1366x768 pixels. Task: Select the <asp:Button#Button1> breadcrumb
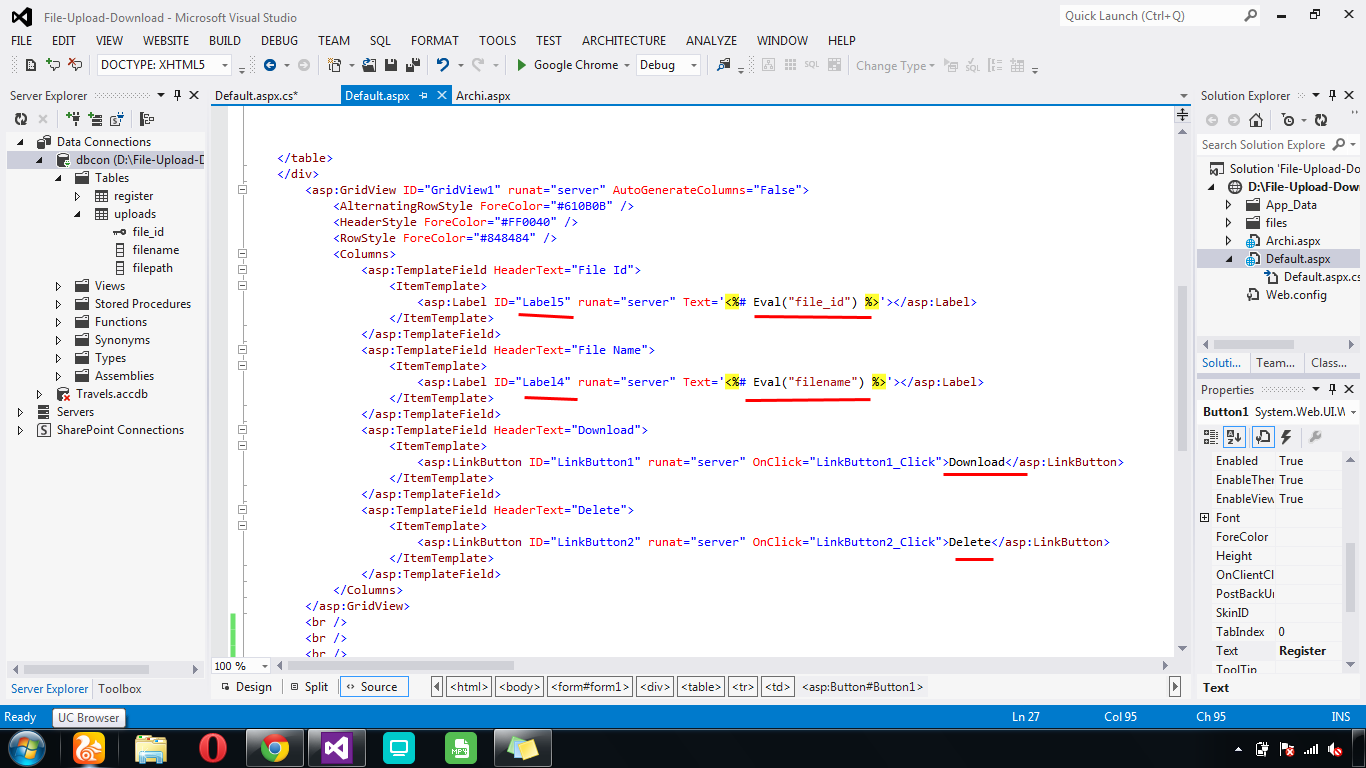click(864, 687)
